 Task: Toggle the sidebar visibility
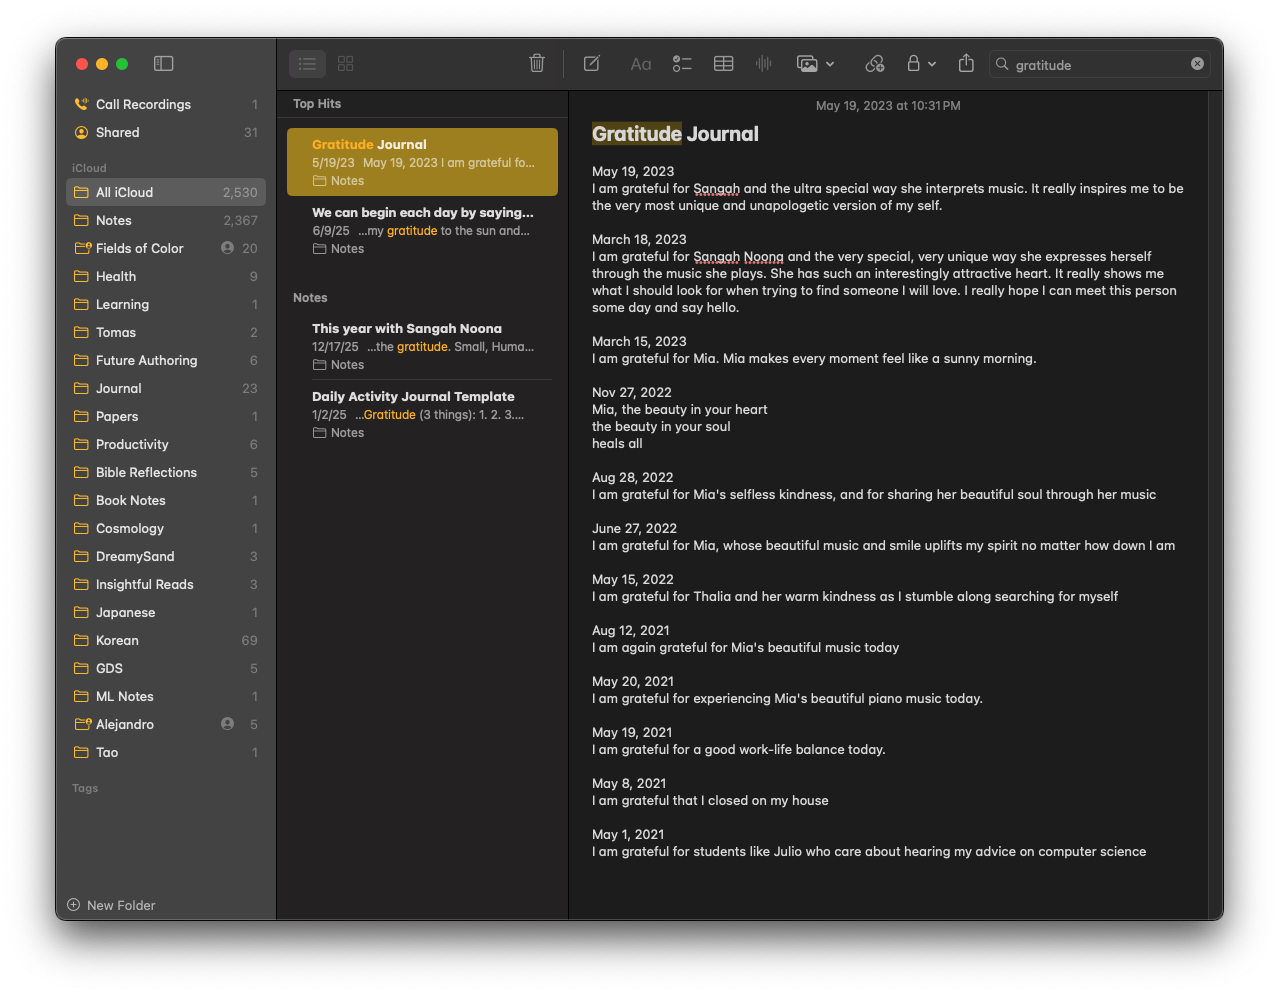[164, 64]
